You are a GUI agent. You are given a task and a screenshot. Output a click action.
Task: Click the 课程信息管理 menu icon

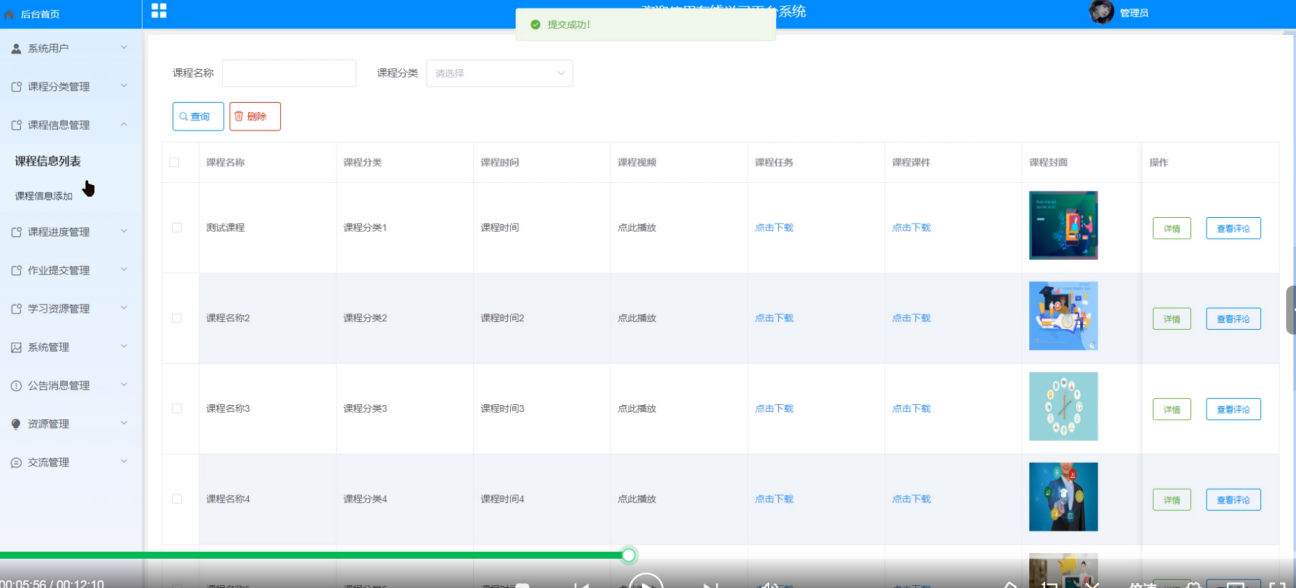pyautogui.click(x=16, y=125)
